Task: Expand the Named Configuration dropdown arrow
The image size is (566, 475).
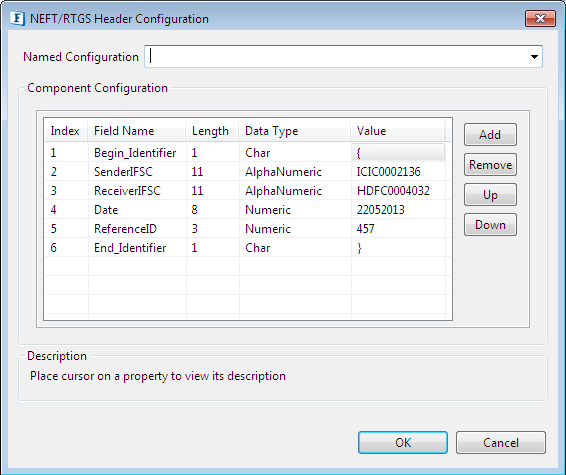Action: point(534,57)
